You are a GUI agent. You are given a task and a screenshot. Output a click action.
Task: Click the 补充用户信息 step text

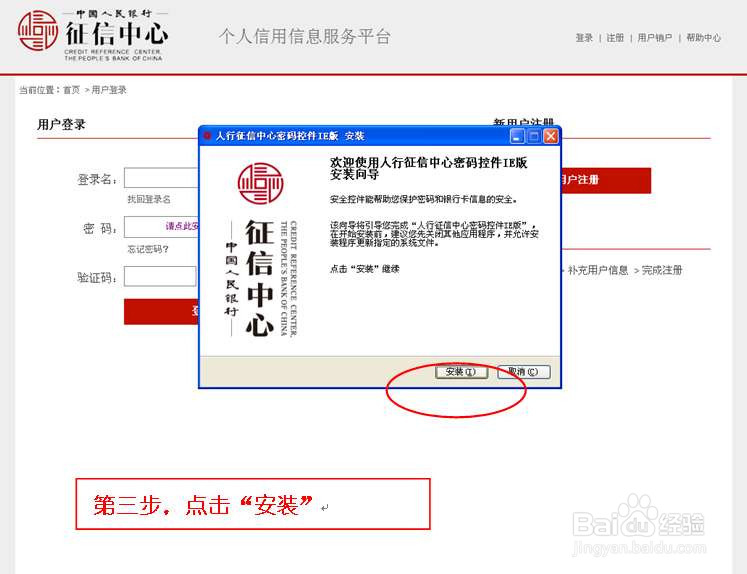[598, 270]
